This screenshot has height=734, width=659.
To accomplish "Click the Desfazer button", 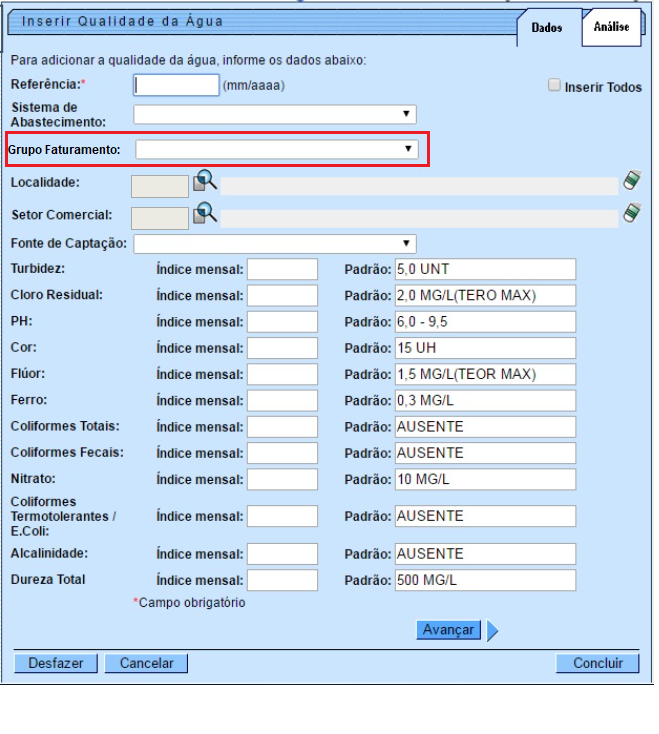I will point(55,663).
